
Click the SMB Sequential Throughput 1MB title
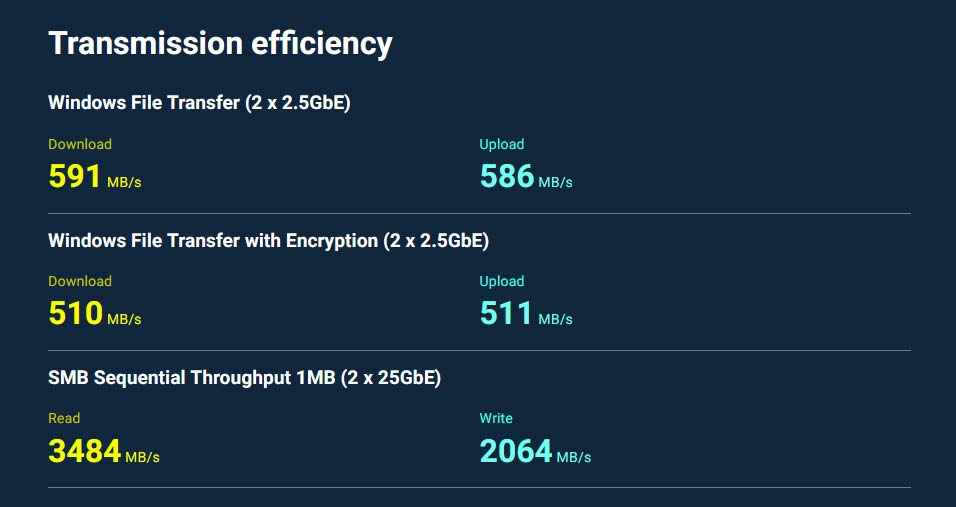point(244,377)
